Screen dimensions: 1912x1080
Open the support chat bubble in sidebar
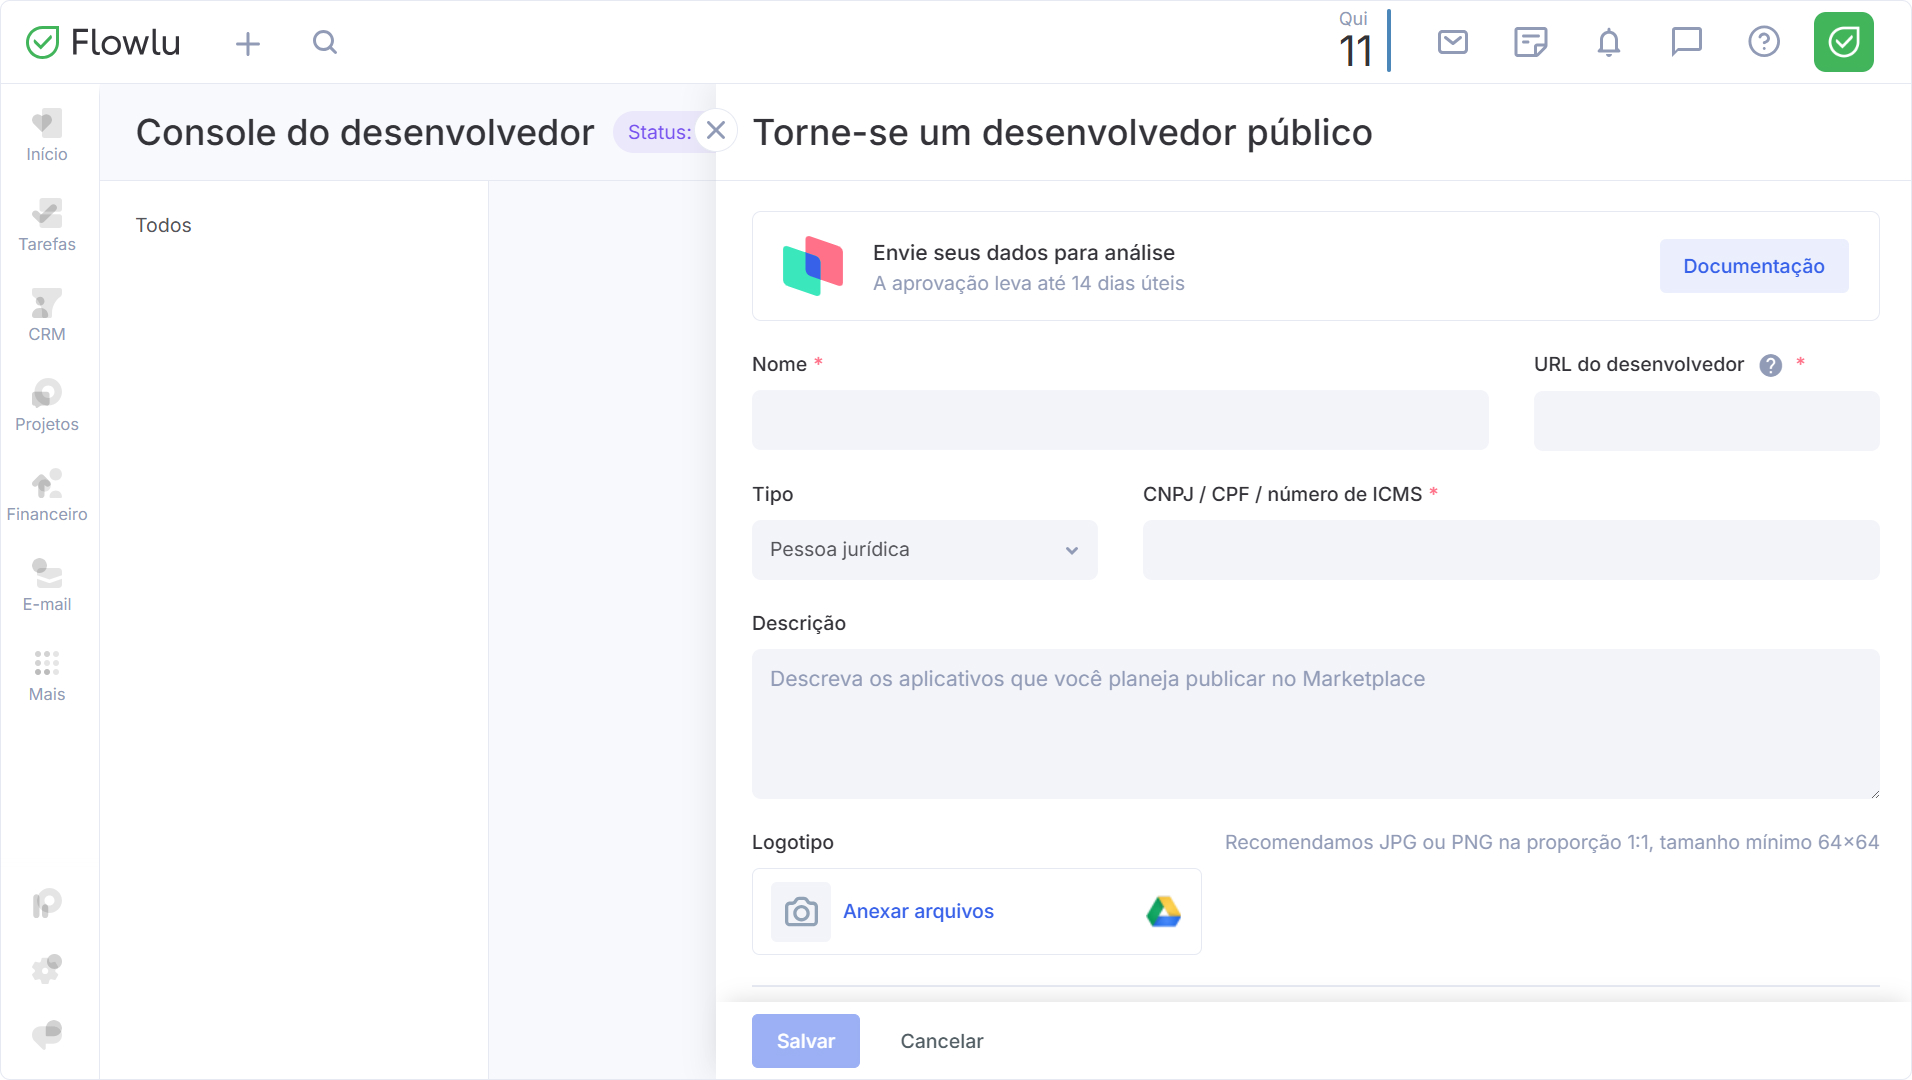point(47,1034)
